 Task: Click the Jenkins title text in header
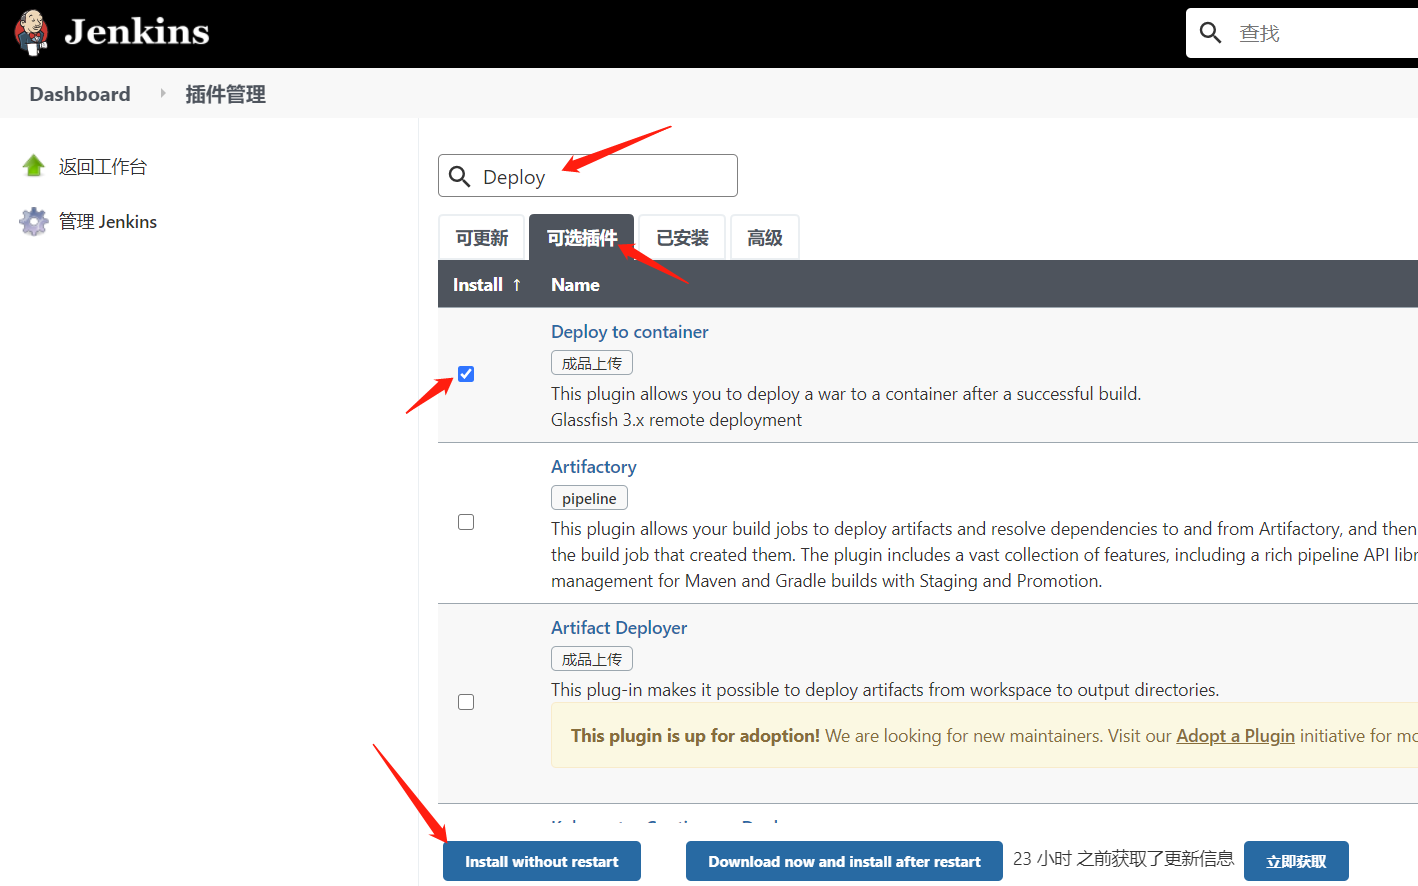click(x=137, y=32)
